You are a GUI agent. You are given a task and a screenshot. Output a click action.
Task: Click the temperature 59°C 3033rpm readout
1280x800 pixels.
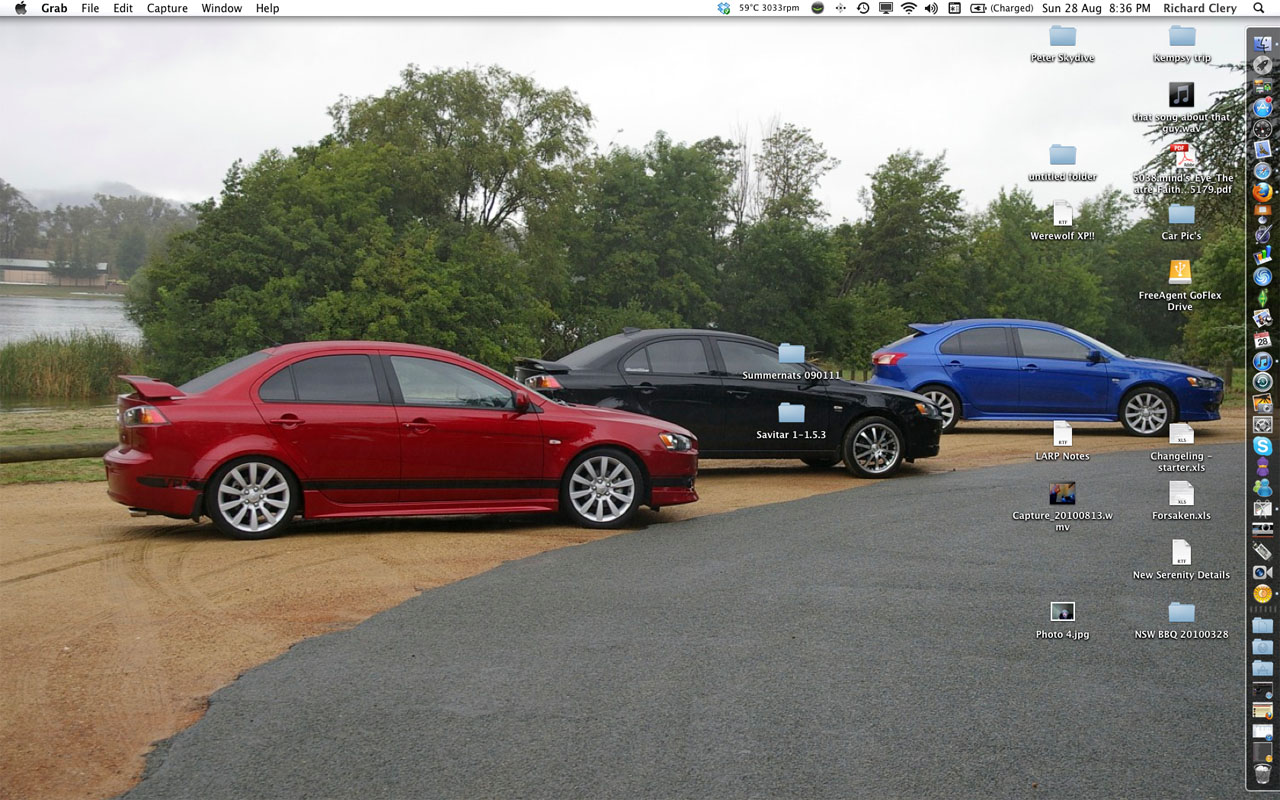coord(769,8)
